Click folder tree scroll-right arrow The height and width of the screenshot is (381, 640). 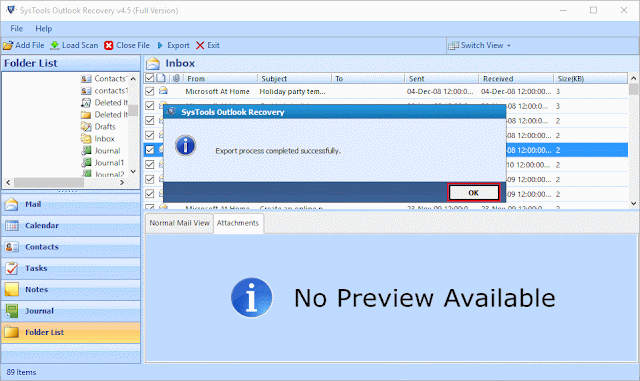[x=122, y=183]
